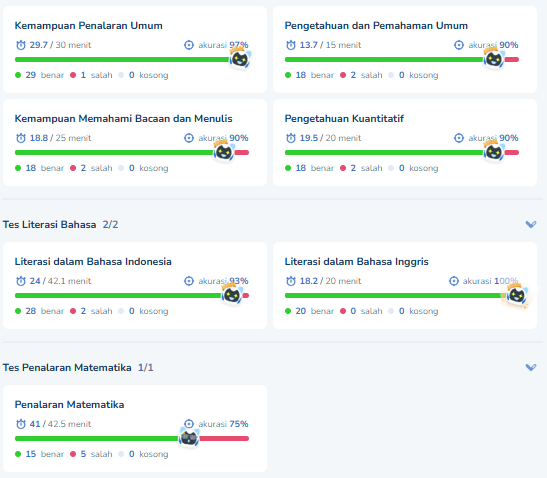Click the robot mascot on Literasi Bahasa Indonesia bar
The image size is (547, 478).
[232, 294]
